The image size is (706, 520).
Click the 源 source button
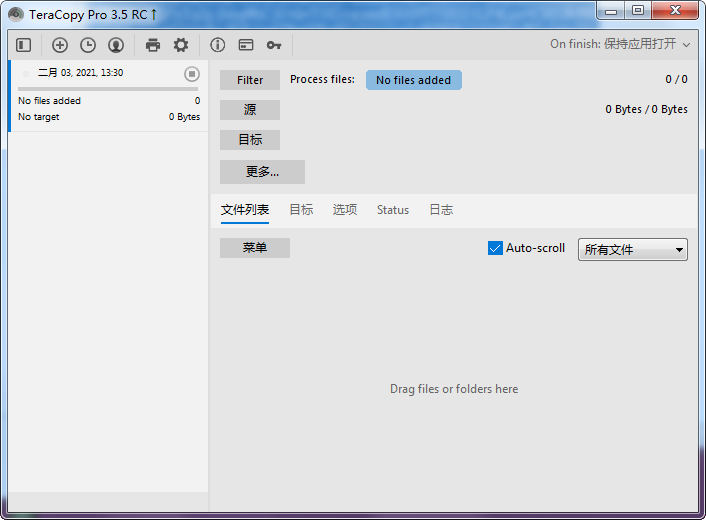point(250,110)
